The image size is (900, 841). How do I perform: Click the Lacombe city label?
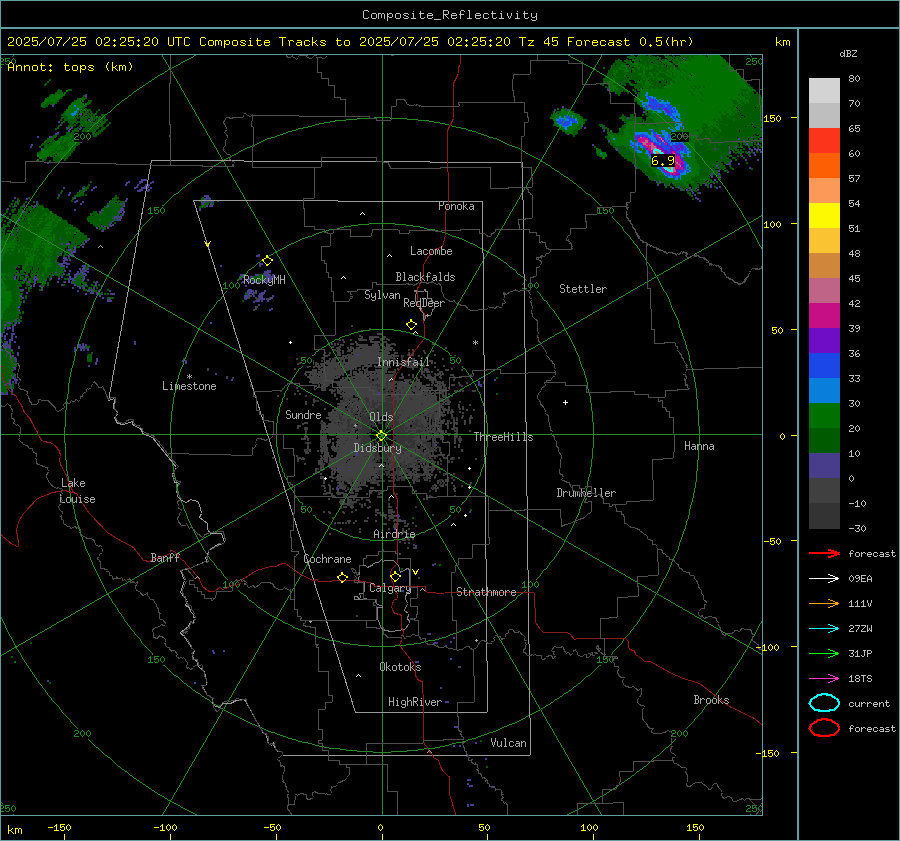431,251
